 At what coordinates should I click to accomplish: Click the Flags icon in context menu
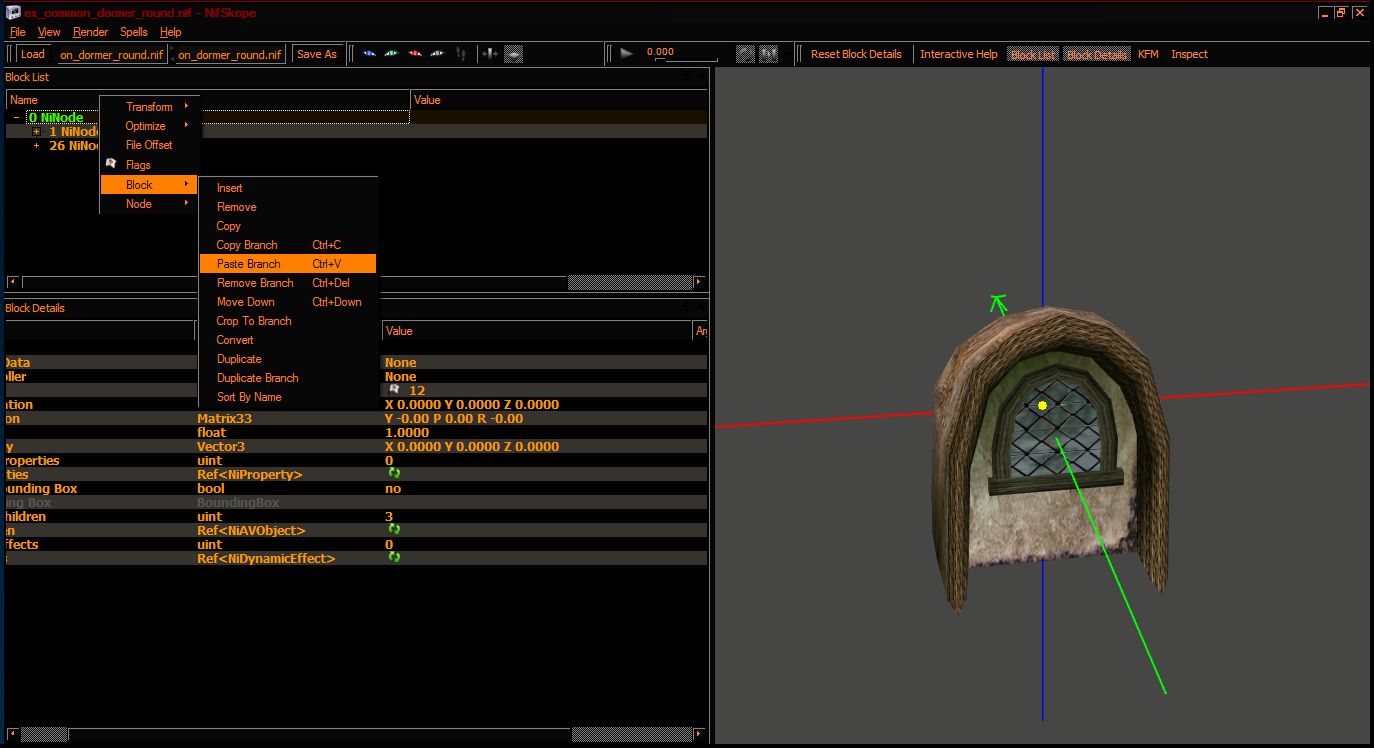111,164
